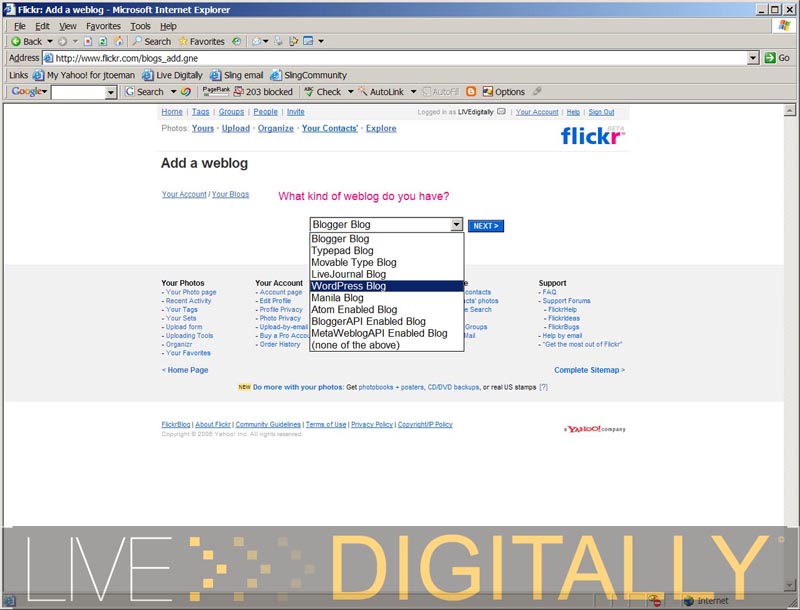Click the Sign Out link

click(601, 112)
